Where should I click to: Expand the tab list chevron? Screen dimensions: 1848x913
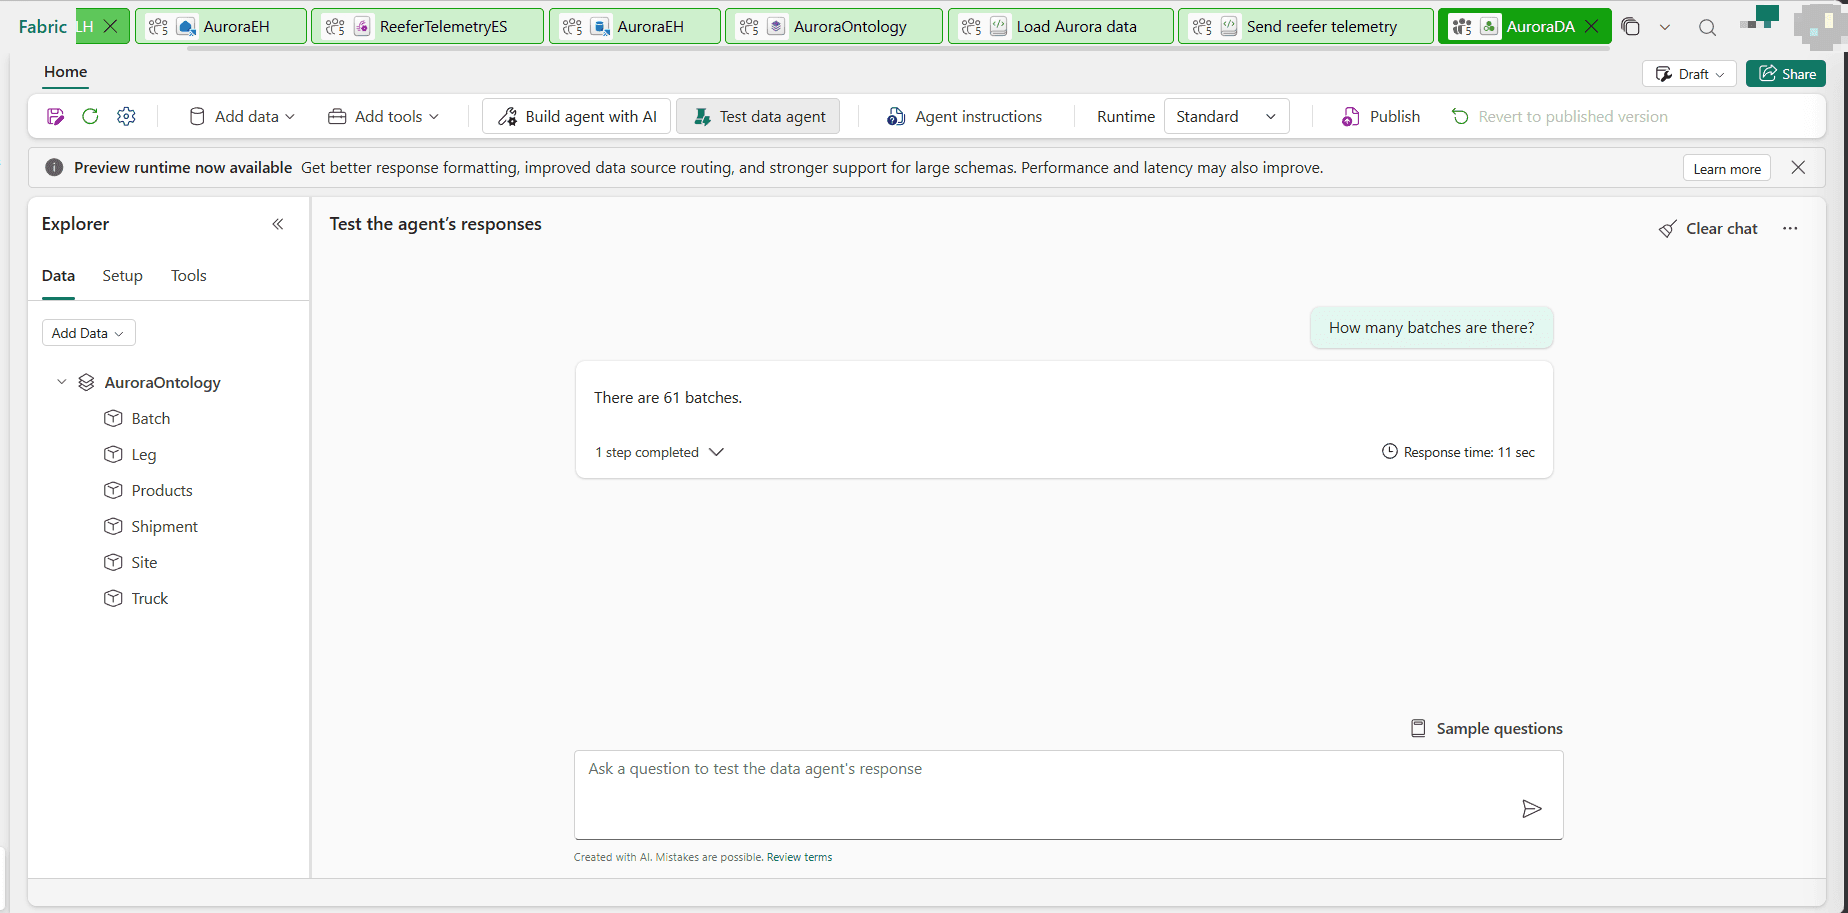point(1665,27)
